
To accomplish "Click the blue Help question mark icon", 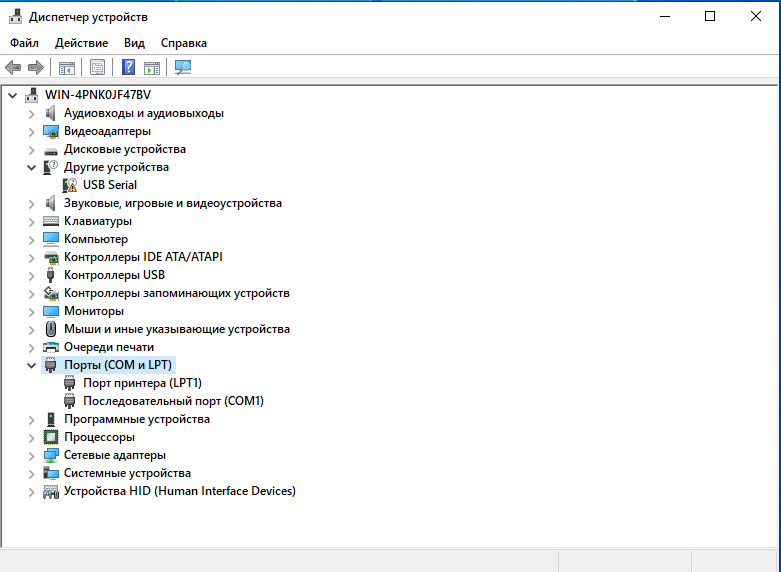I will [128, 67].
